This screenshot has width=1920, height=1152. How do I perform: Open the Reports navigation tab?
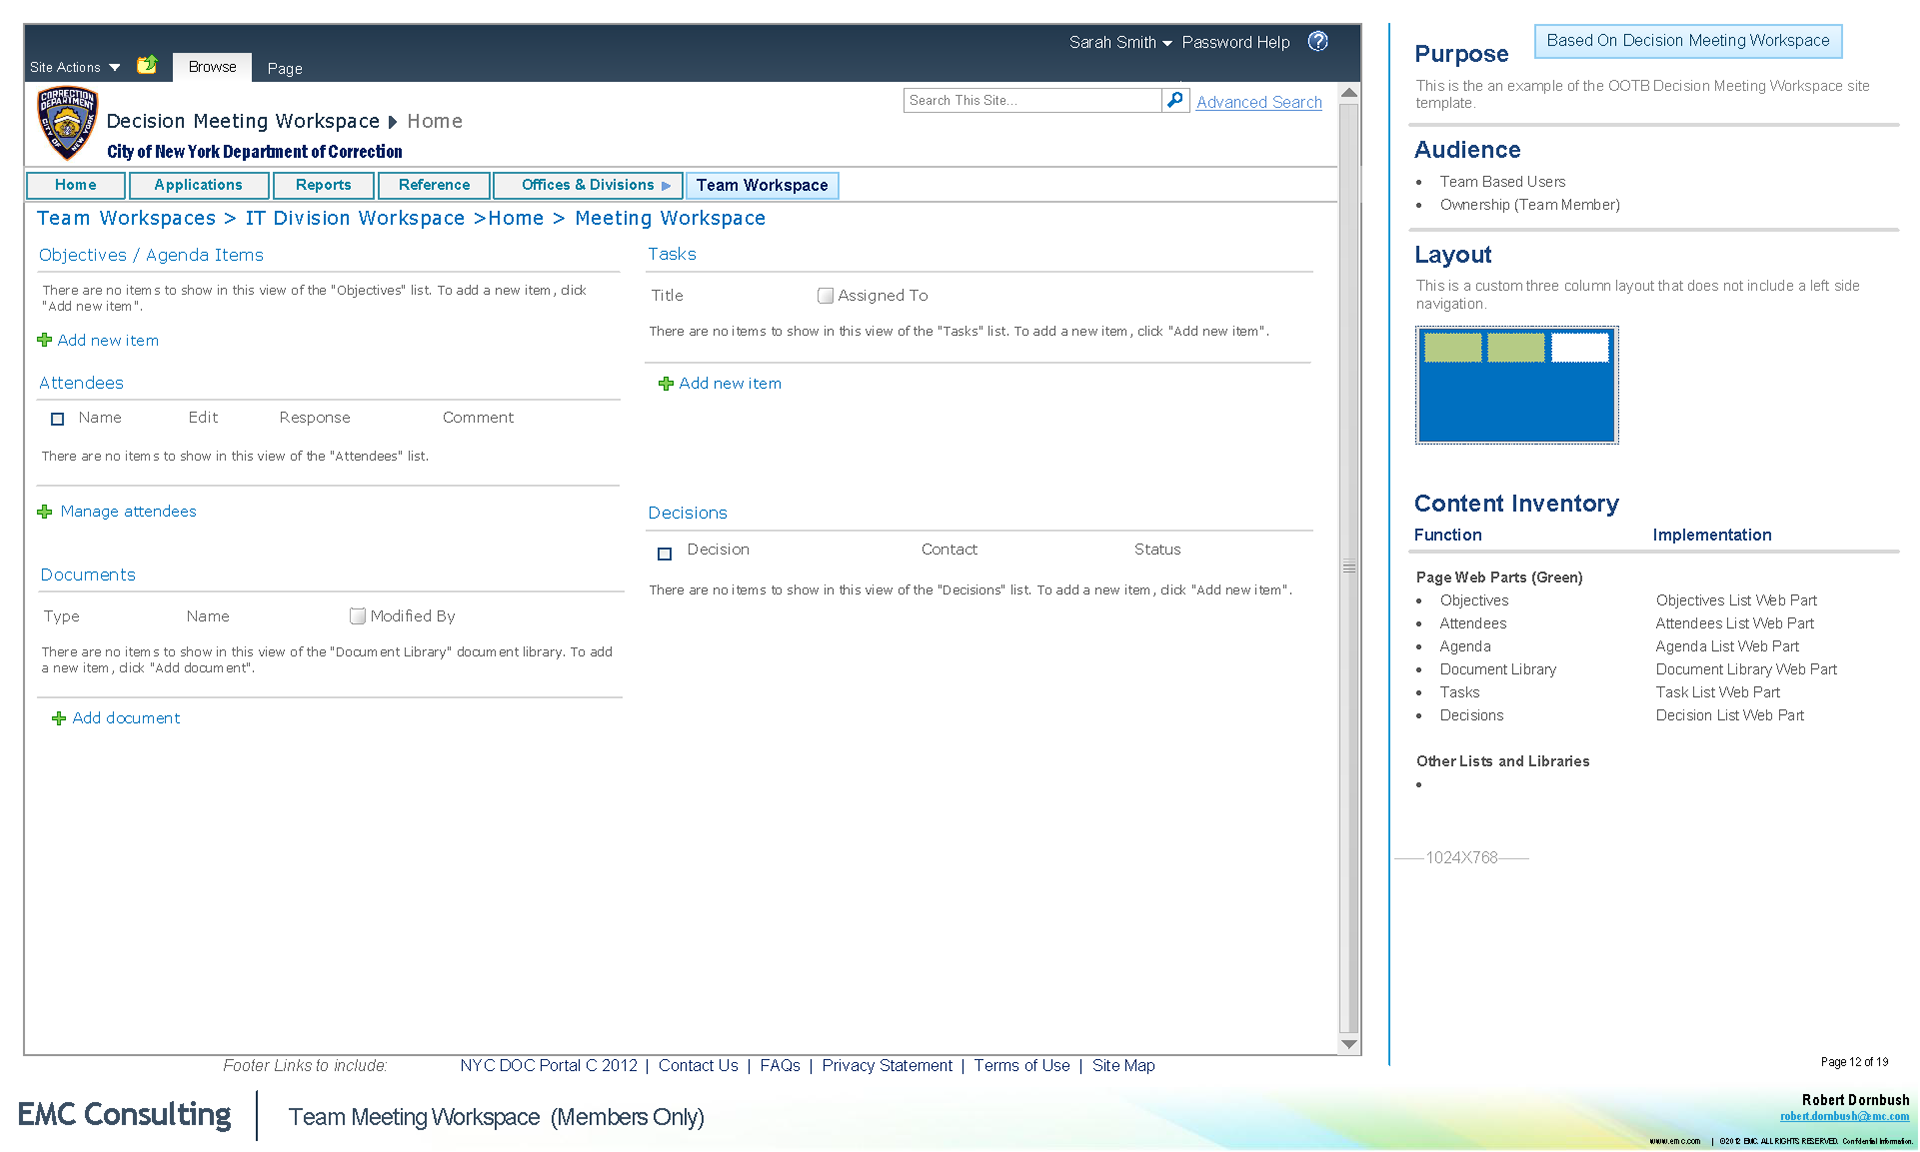[323, 185]
